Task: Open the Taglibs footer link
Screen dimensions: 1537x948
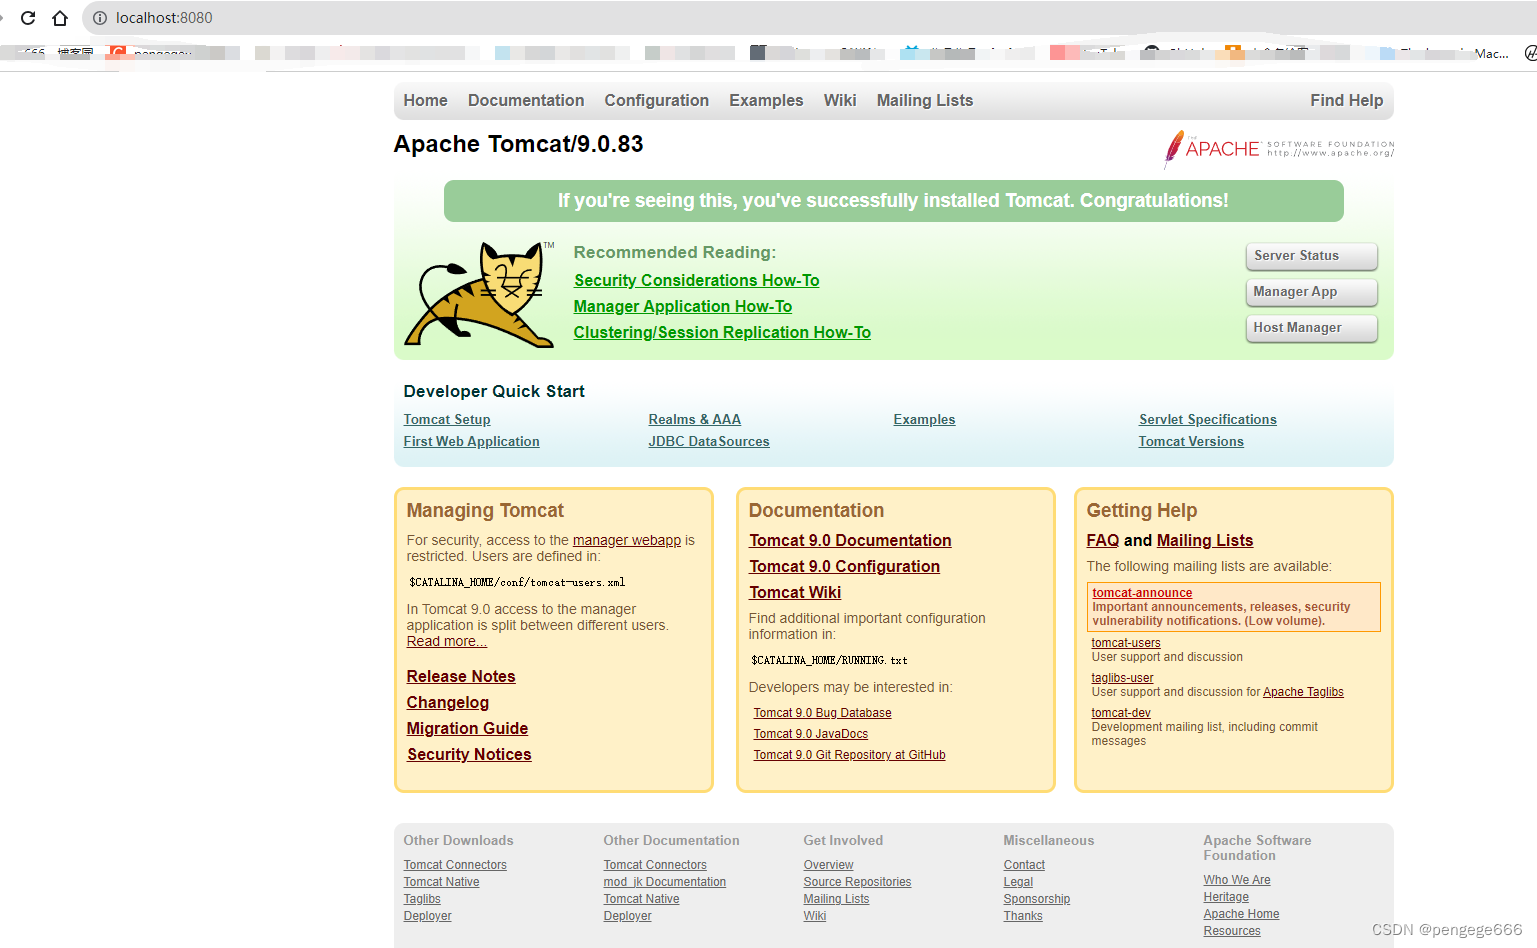Action: 422,899
